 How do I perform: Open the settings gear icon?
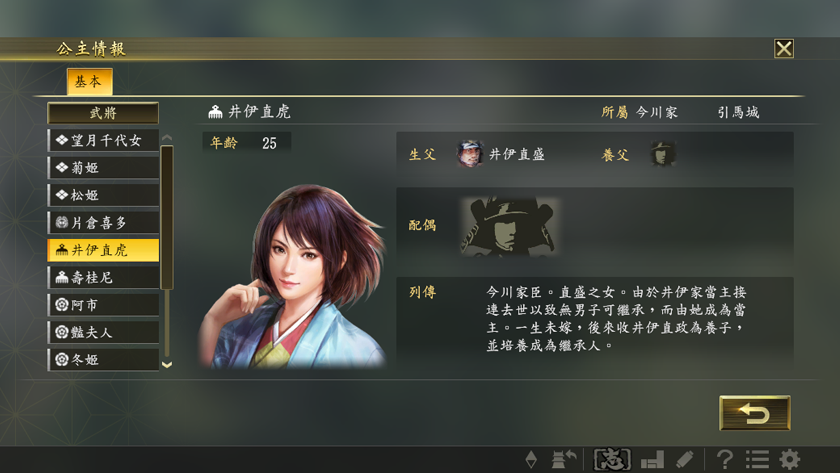[790, 460]
